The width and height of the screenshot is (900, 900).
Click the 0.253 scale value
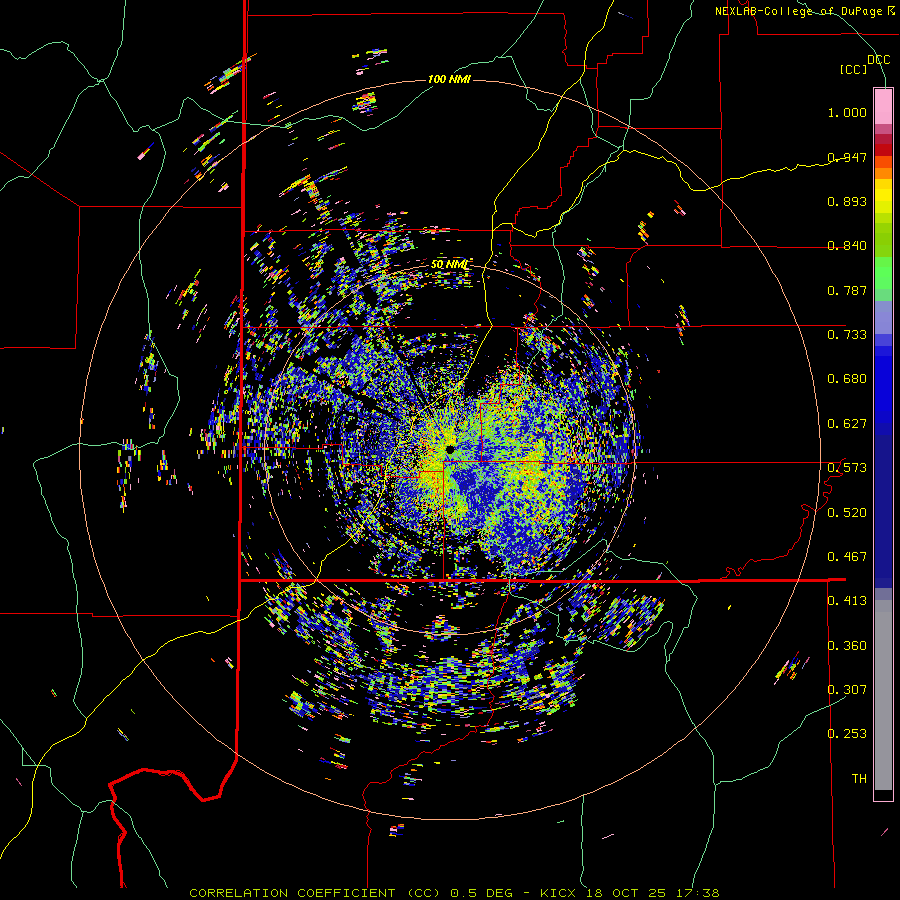click(x=847, y=734)
